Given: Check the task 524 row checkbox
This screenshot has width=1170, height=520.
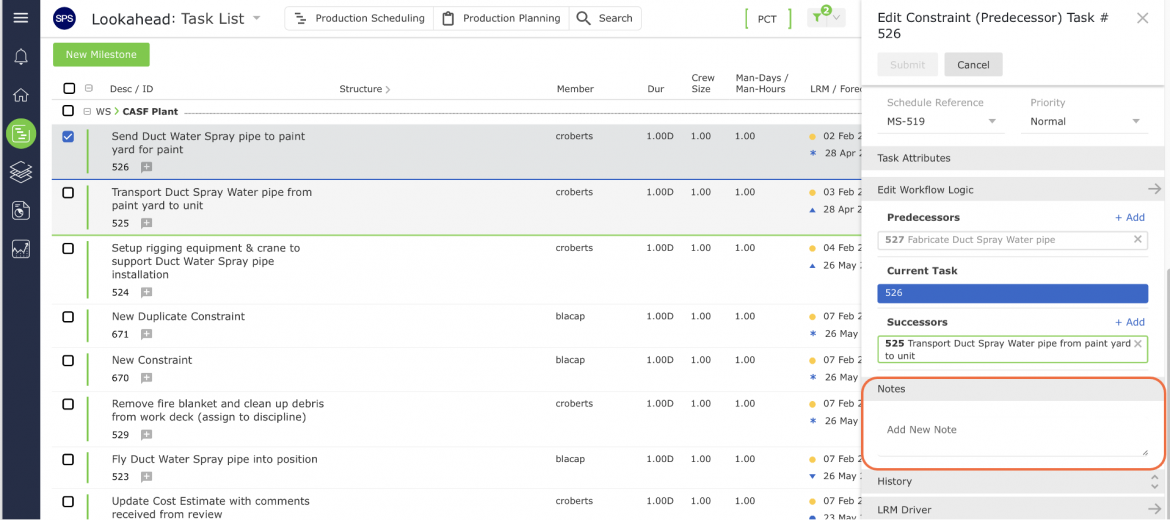Looking at the screenshot, I should click(68, 248).
